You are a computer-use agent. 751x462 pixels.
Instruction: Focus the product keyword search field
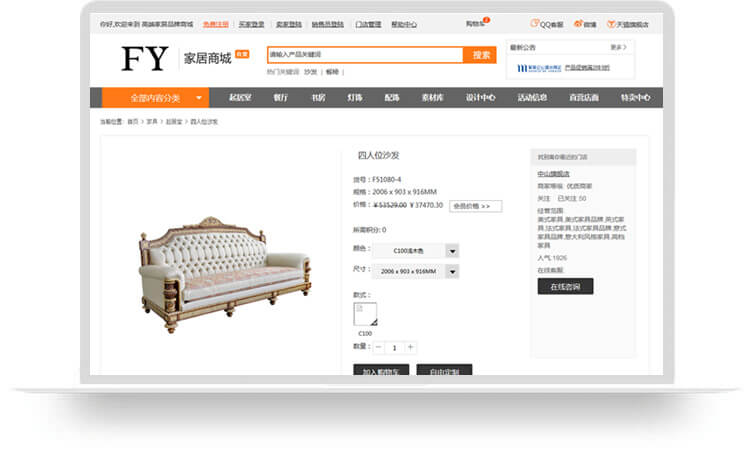point(365,55)
